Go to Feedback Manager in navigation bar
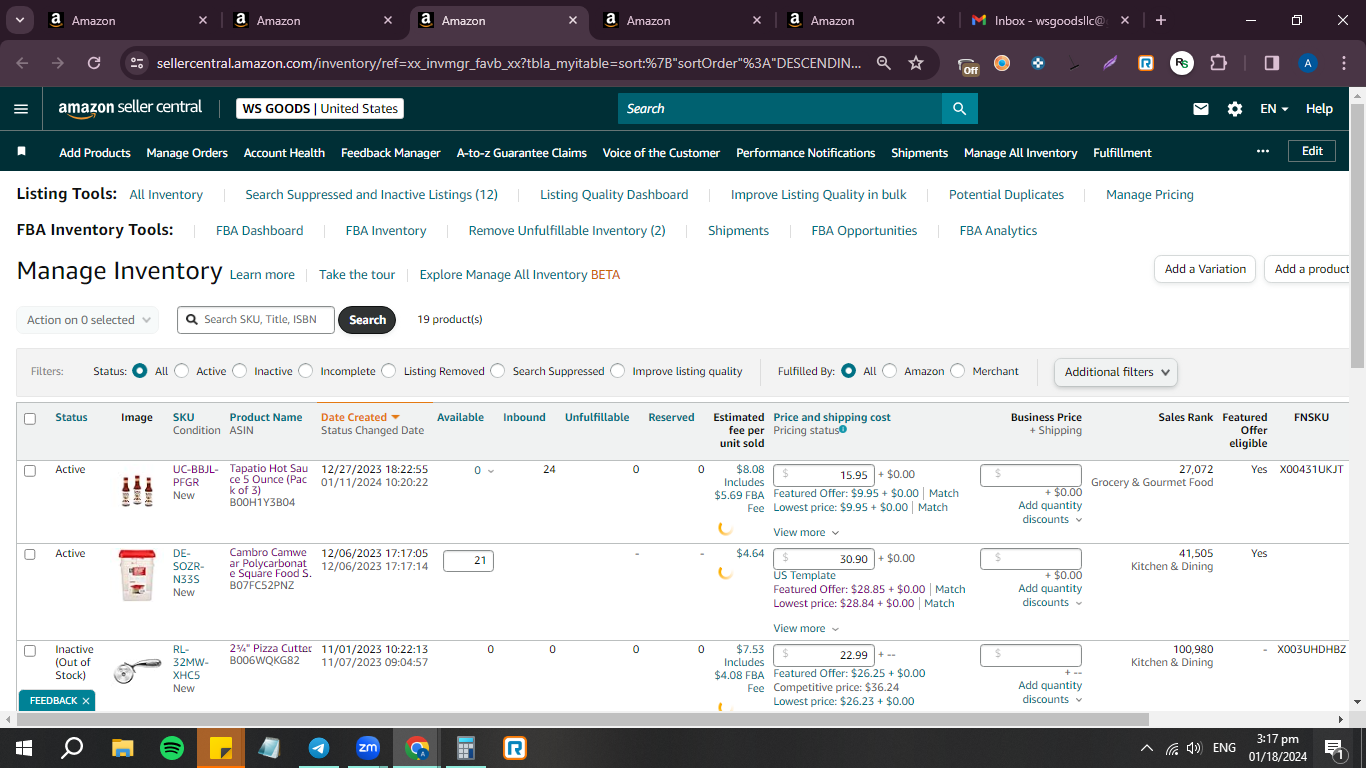The width and height of the screenshot is (1366, 768). click(391, 153)
